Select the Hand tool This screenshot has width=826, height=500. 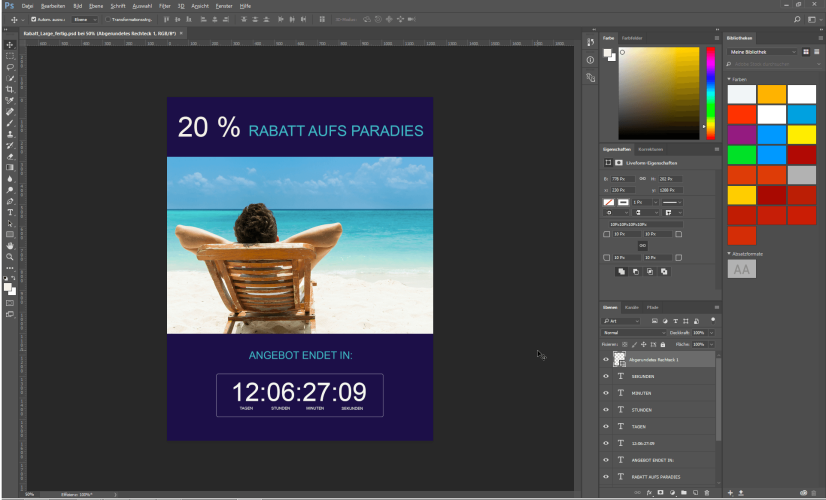tap(10, 246)
